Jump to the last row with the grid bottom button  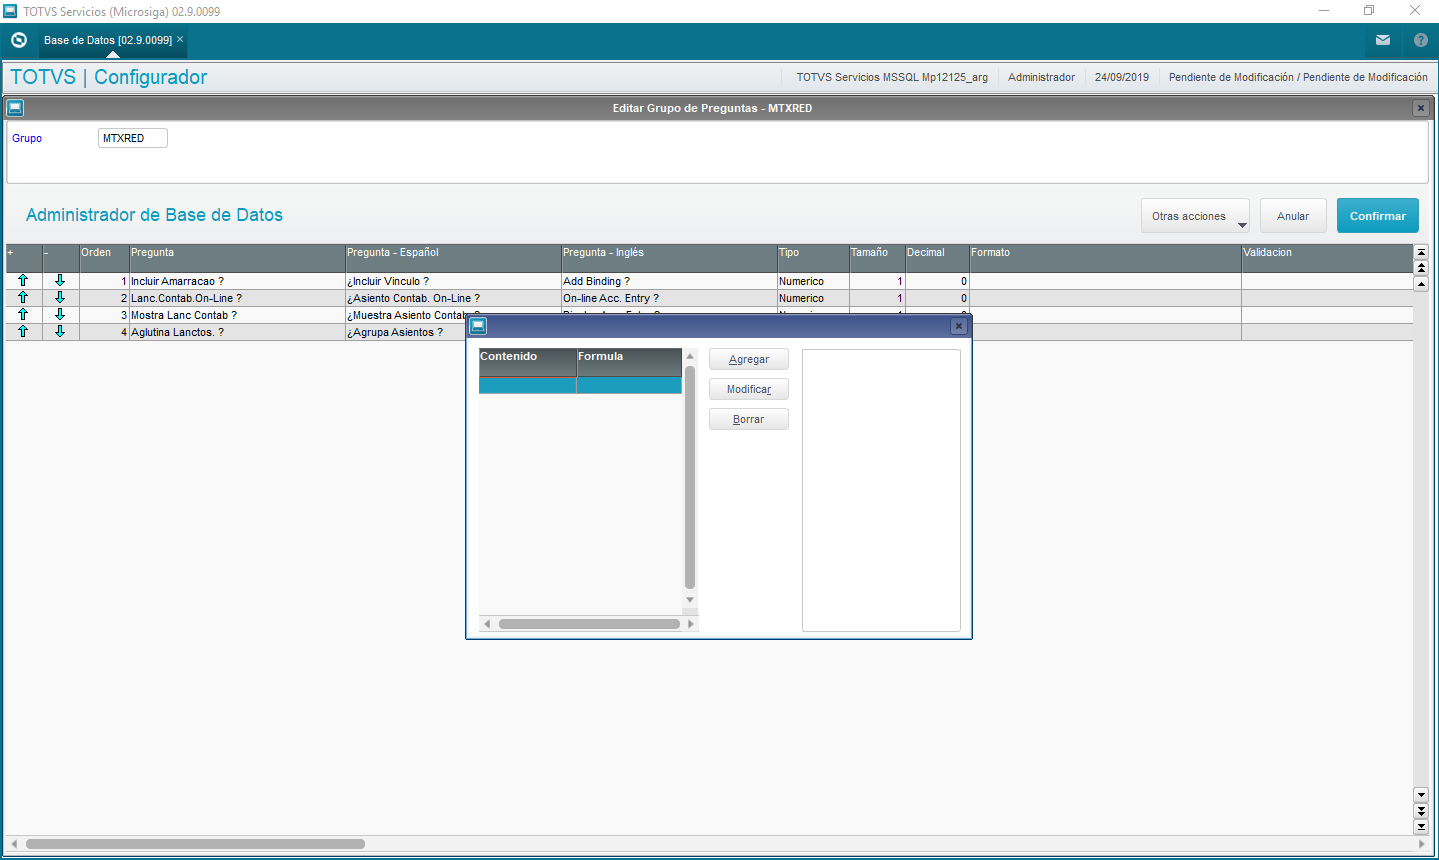(1421, 827)
